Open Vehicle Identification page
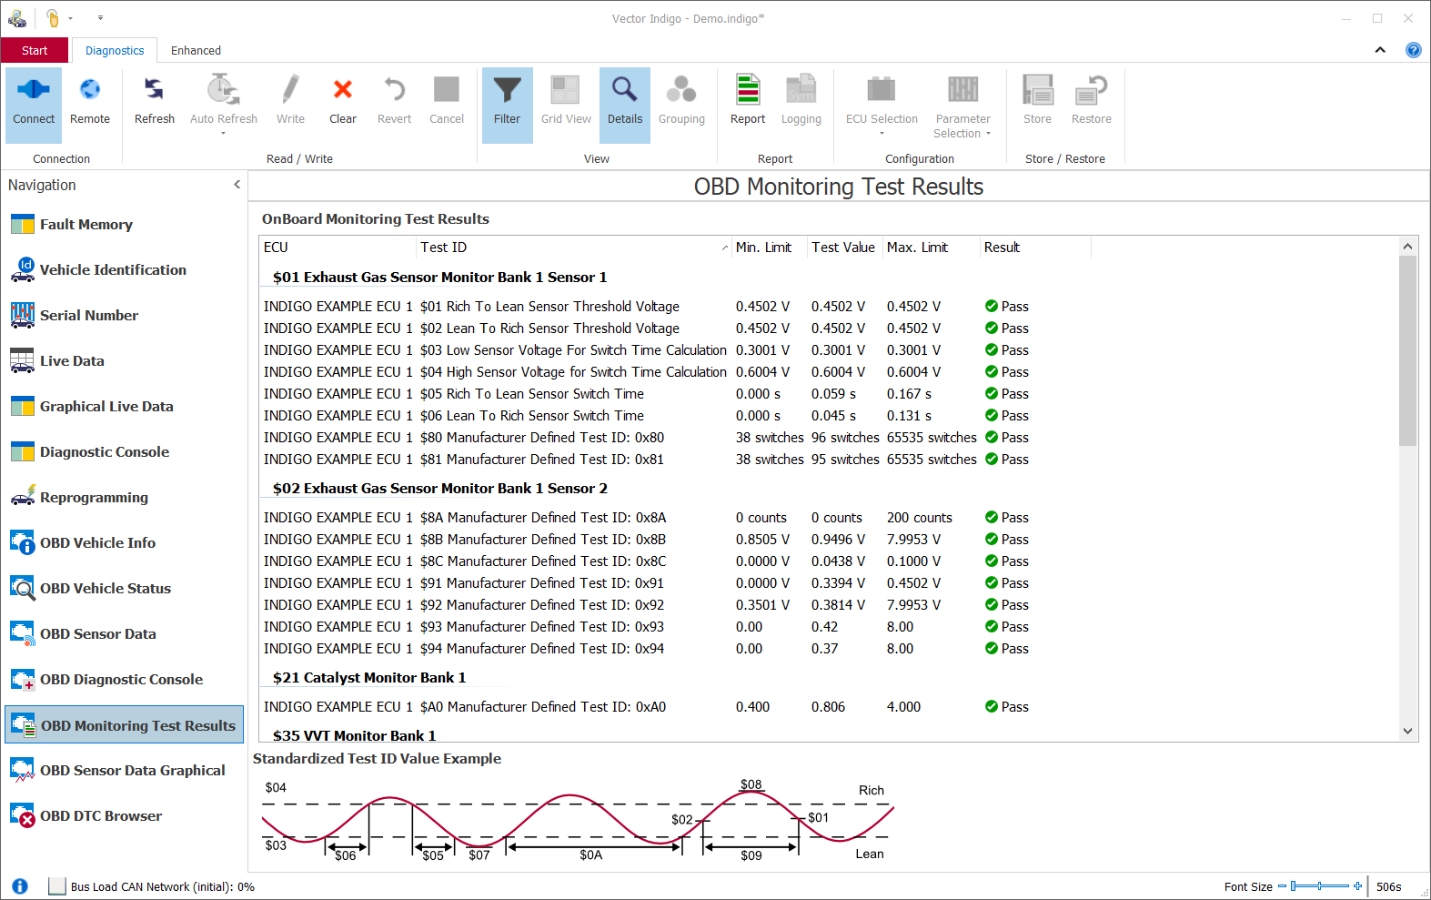This screenshot has height=900, width=1431. point(124,270)
